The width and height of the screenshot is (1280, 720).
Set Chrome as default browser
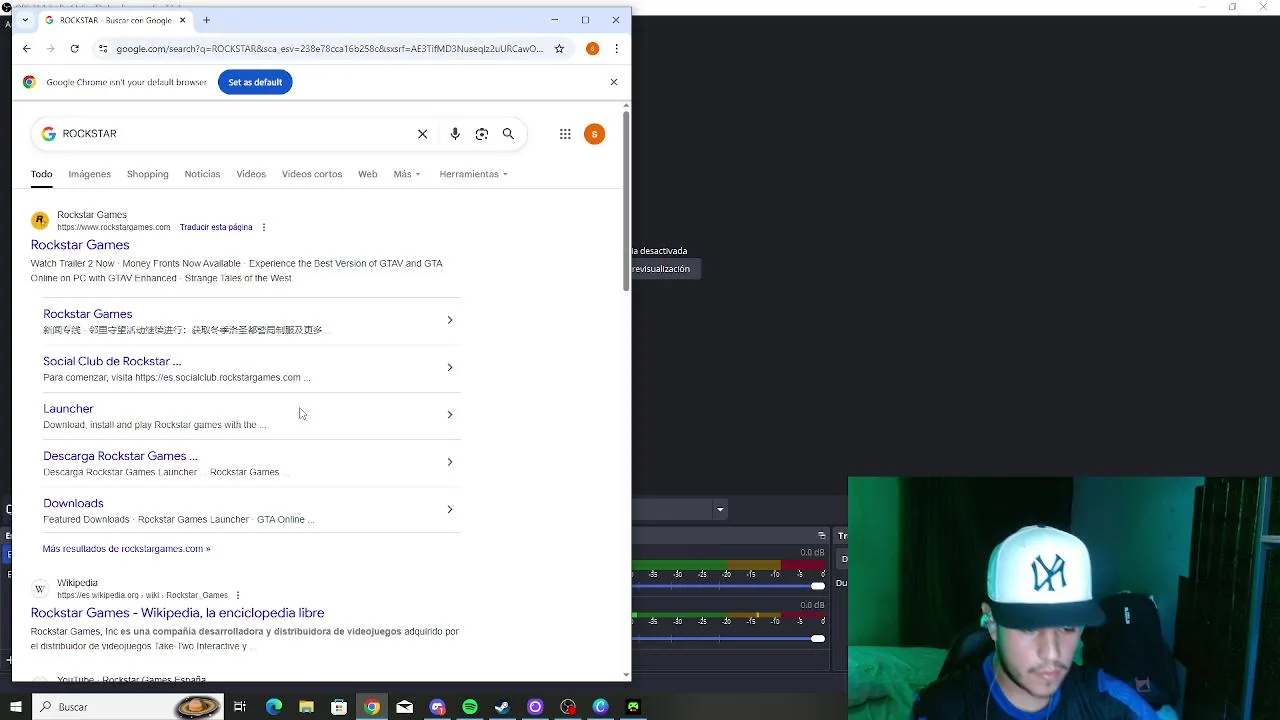coord(255,82)
